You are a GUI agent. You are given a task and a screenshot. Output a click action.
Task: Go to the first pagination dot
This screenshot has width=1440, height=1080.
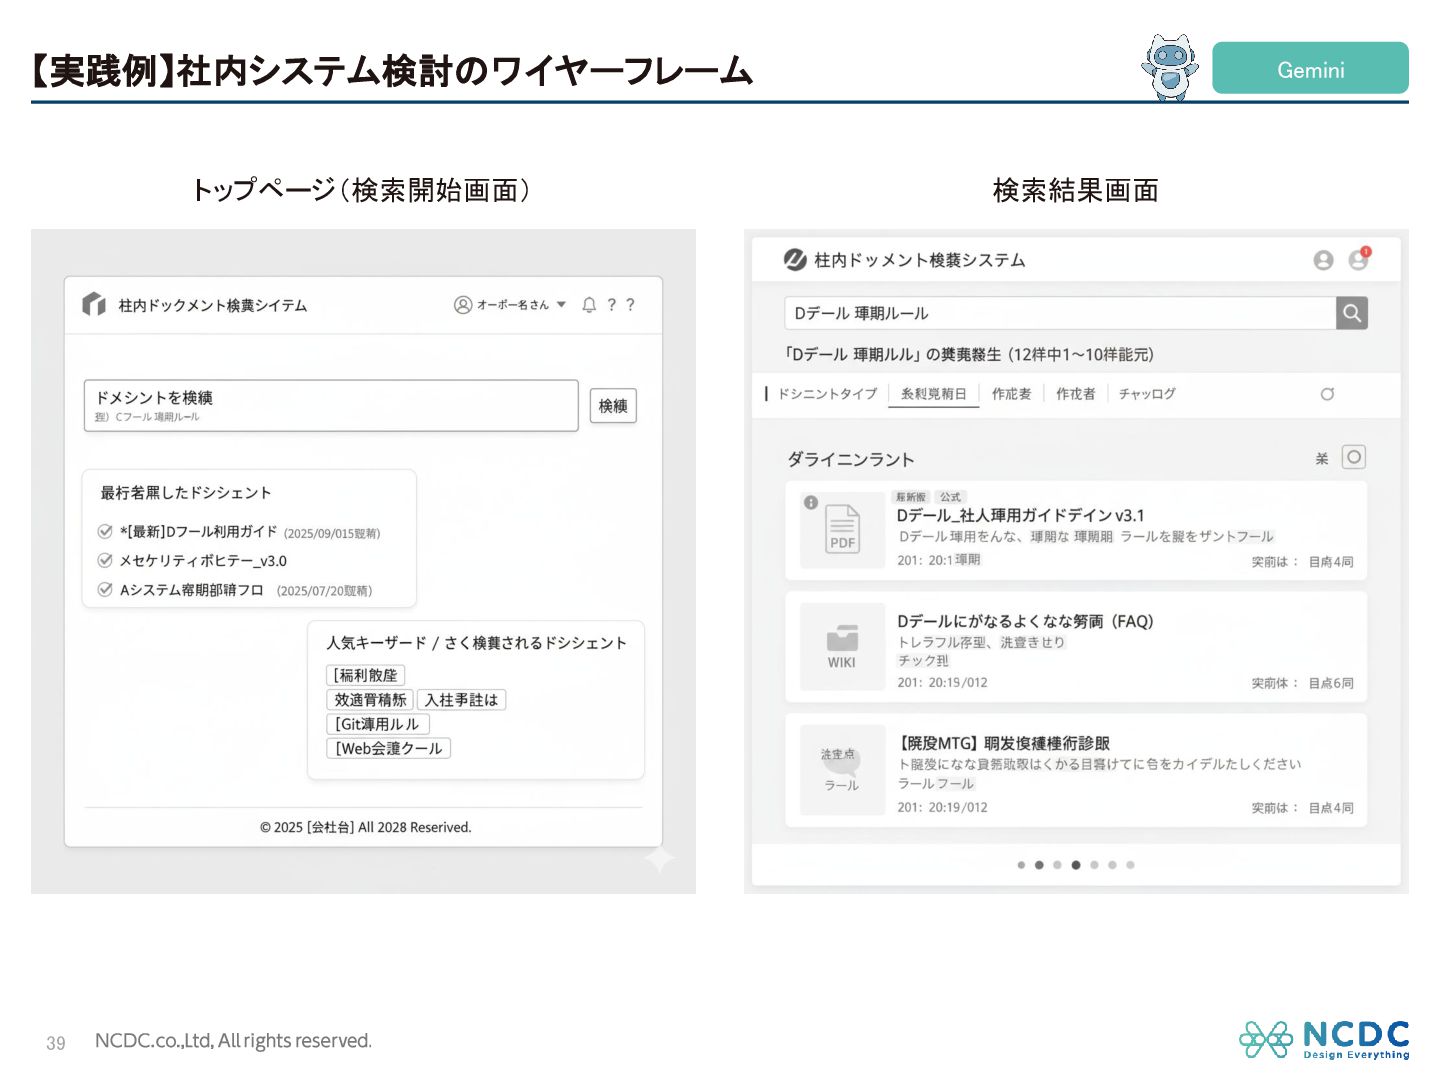[1021, 865]
